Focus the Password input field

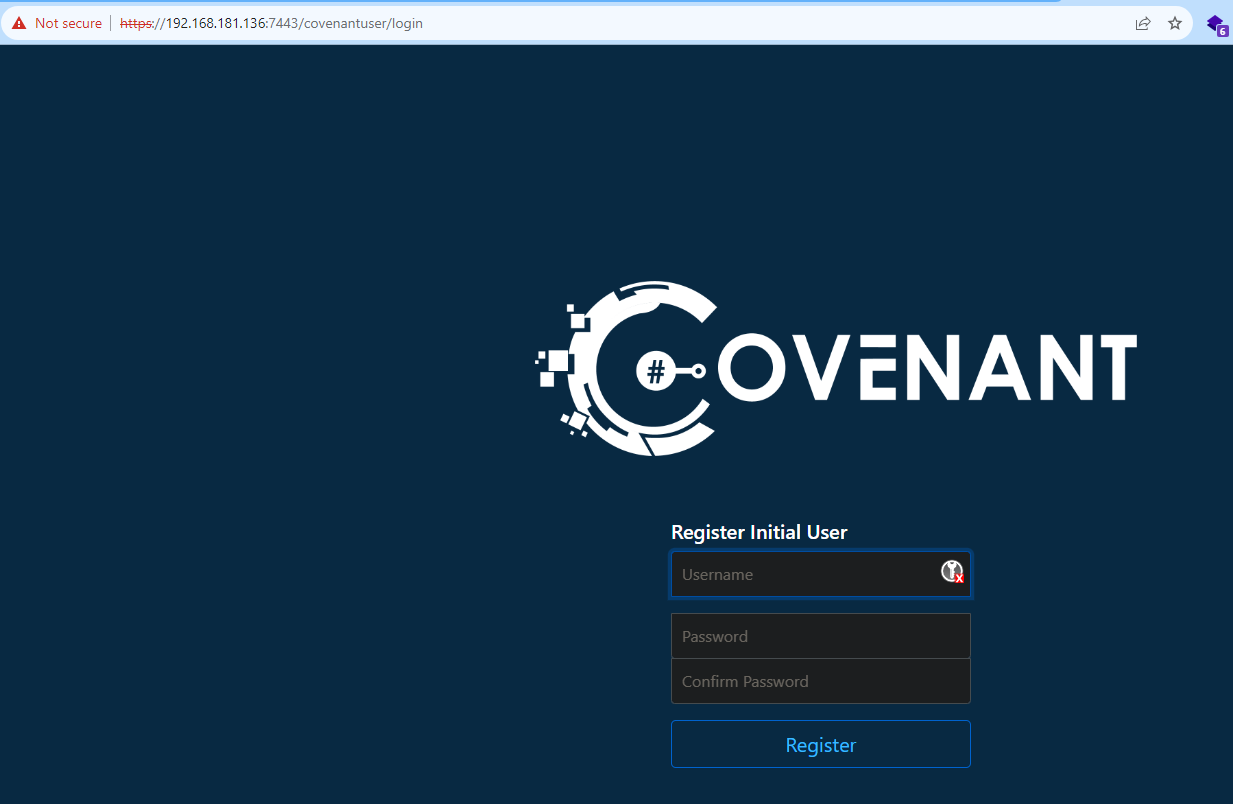tap(821, 636)
